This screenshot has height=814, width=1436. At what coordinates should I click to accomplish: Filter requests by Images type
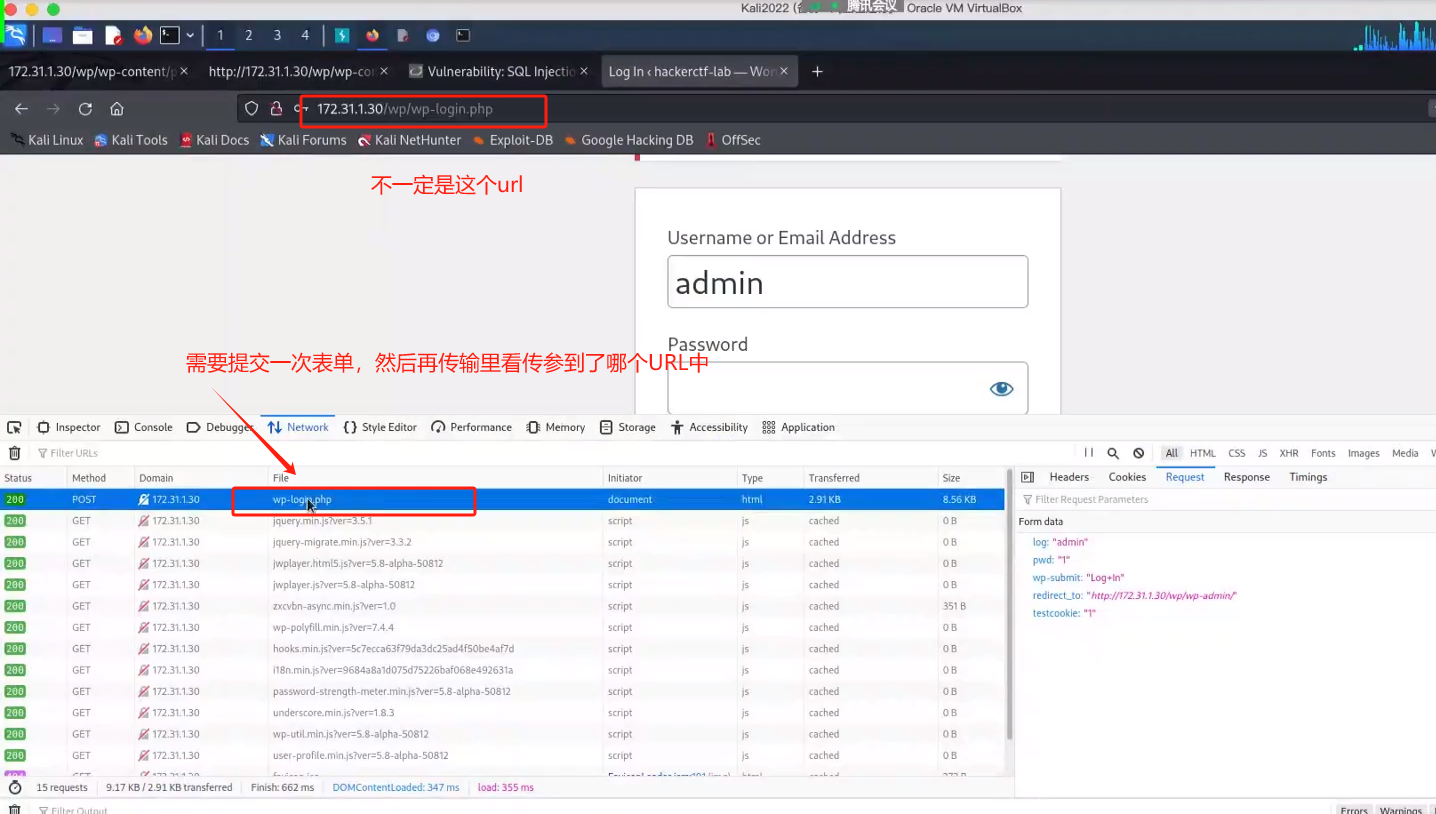point(1363,453)
